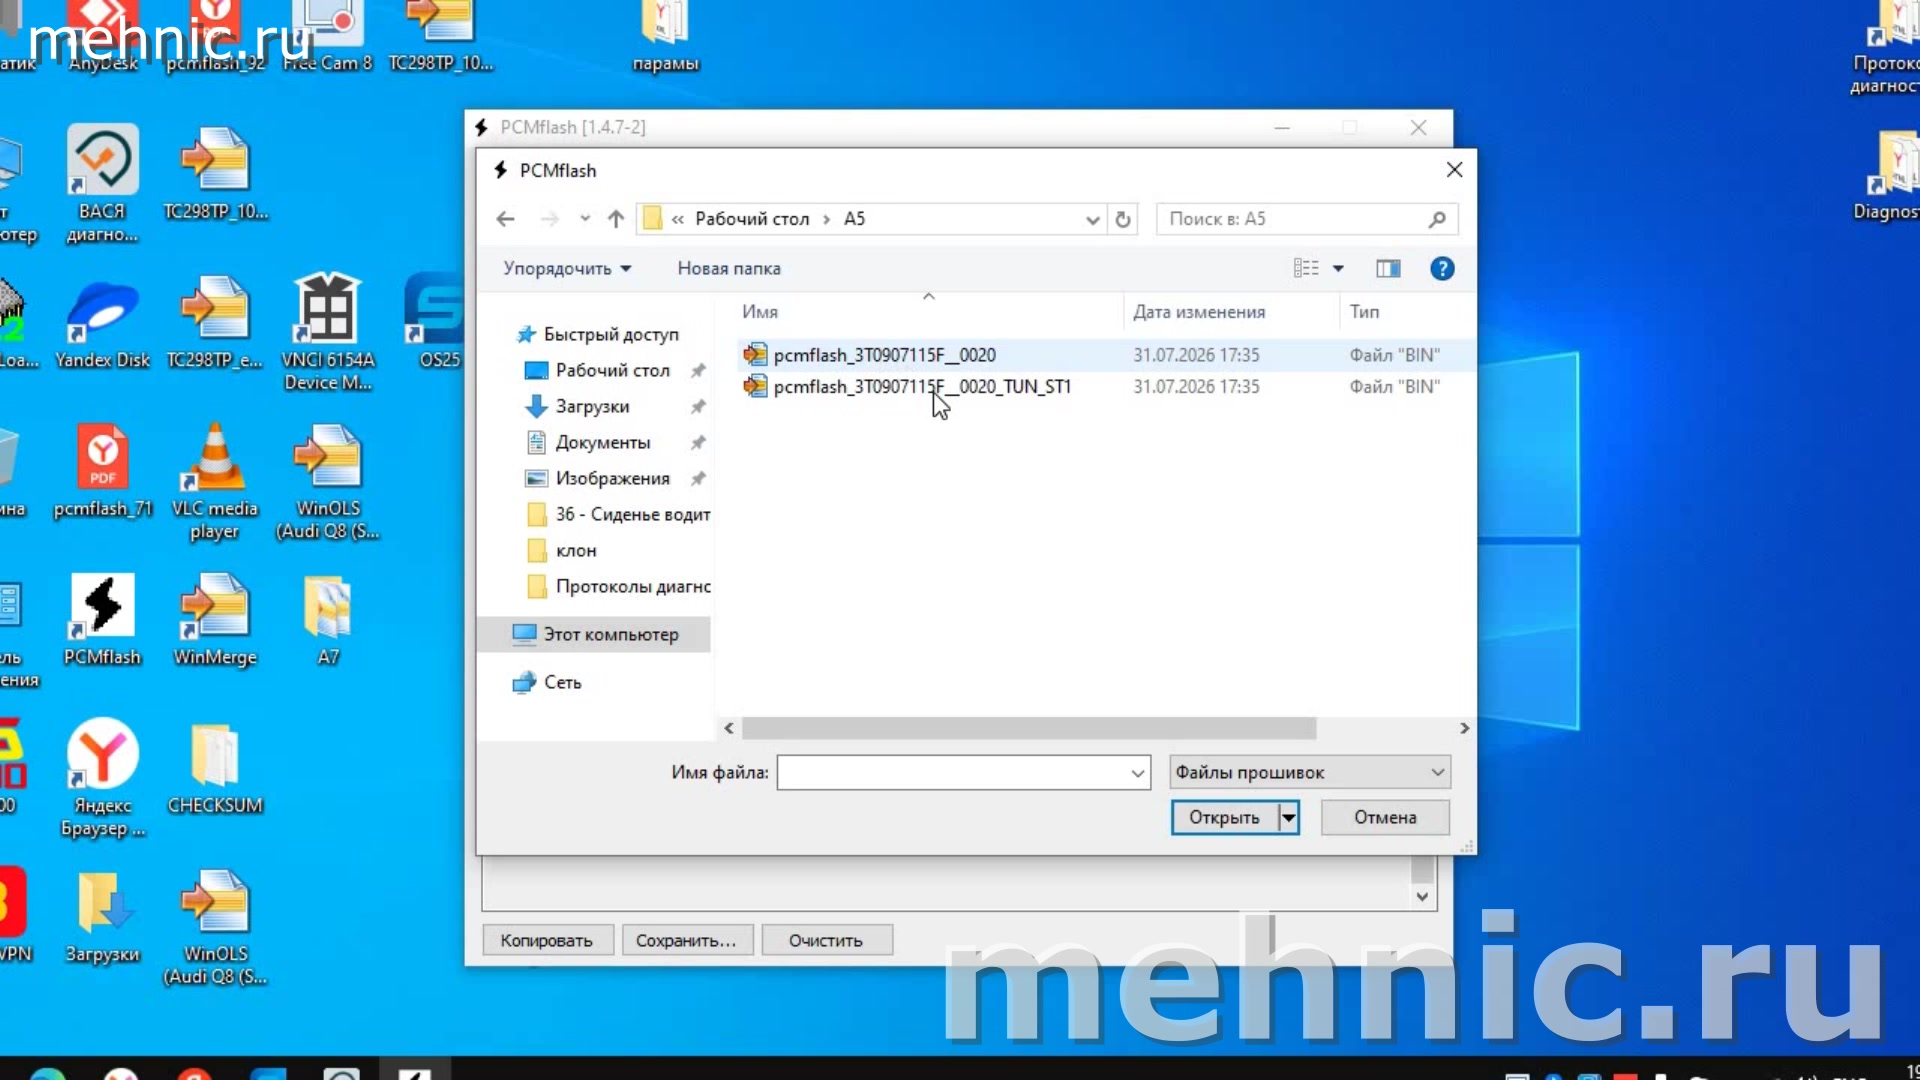
Task: Open the Загрузки desktop folder
Action: coord(103,917)
